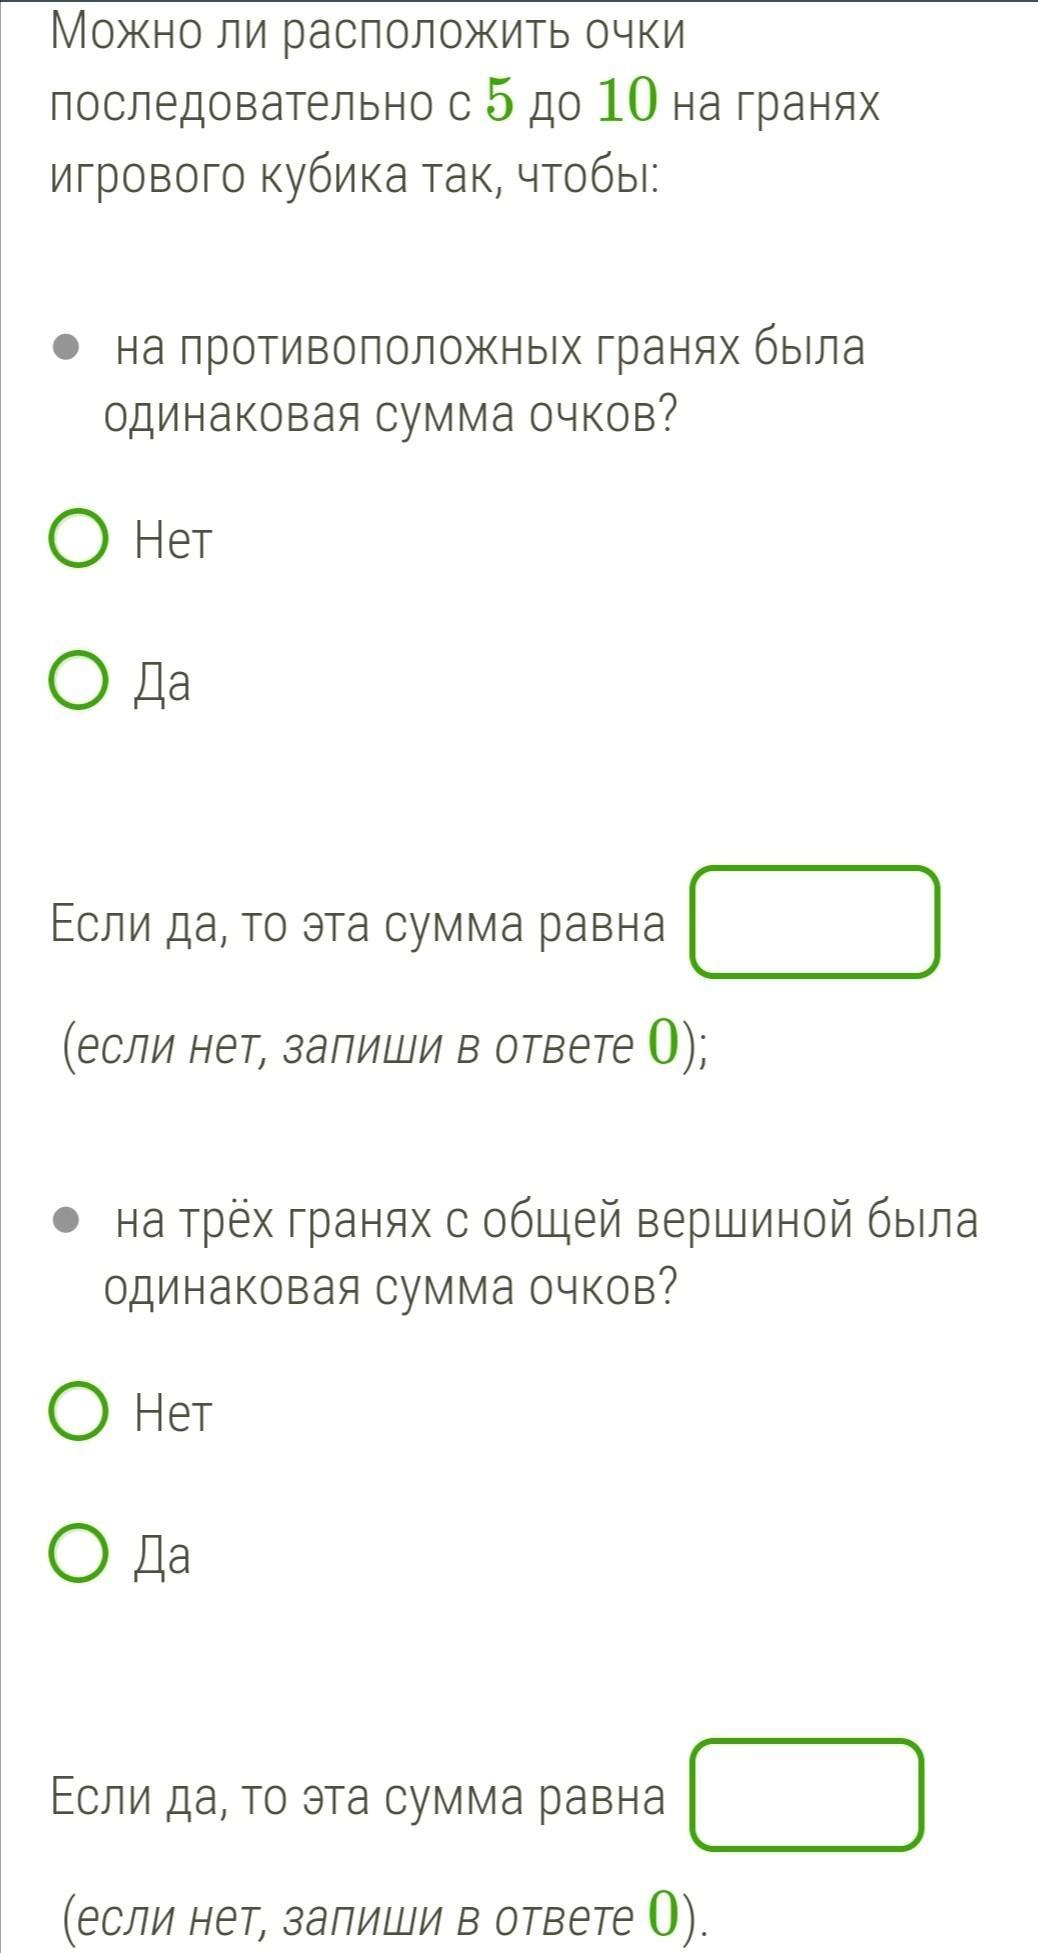This screenshot has width=1038, height=1953.
Task: Click the 'Нет' label text under opposite faces question
Action: 174,541
